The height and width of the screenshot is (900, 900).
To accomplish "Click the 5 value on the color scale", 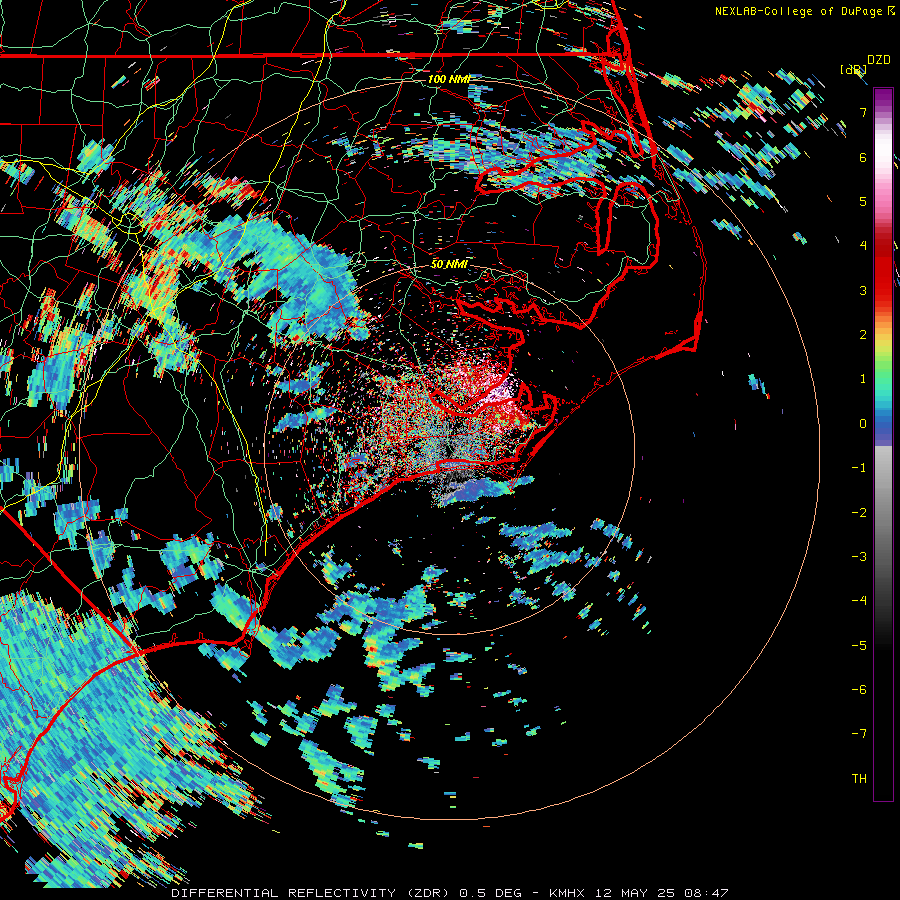I will click(x=863, y=201).
